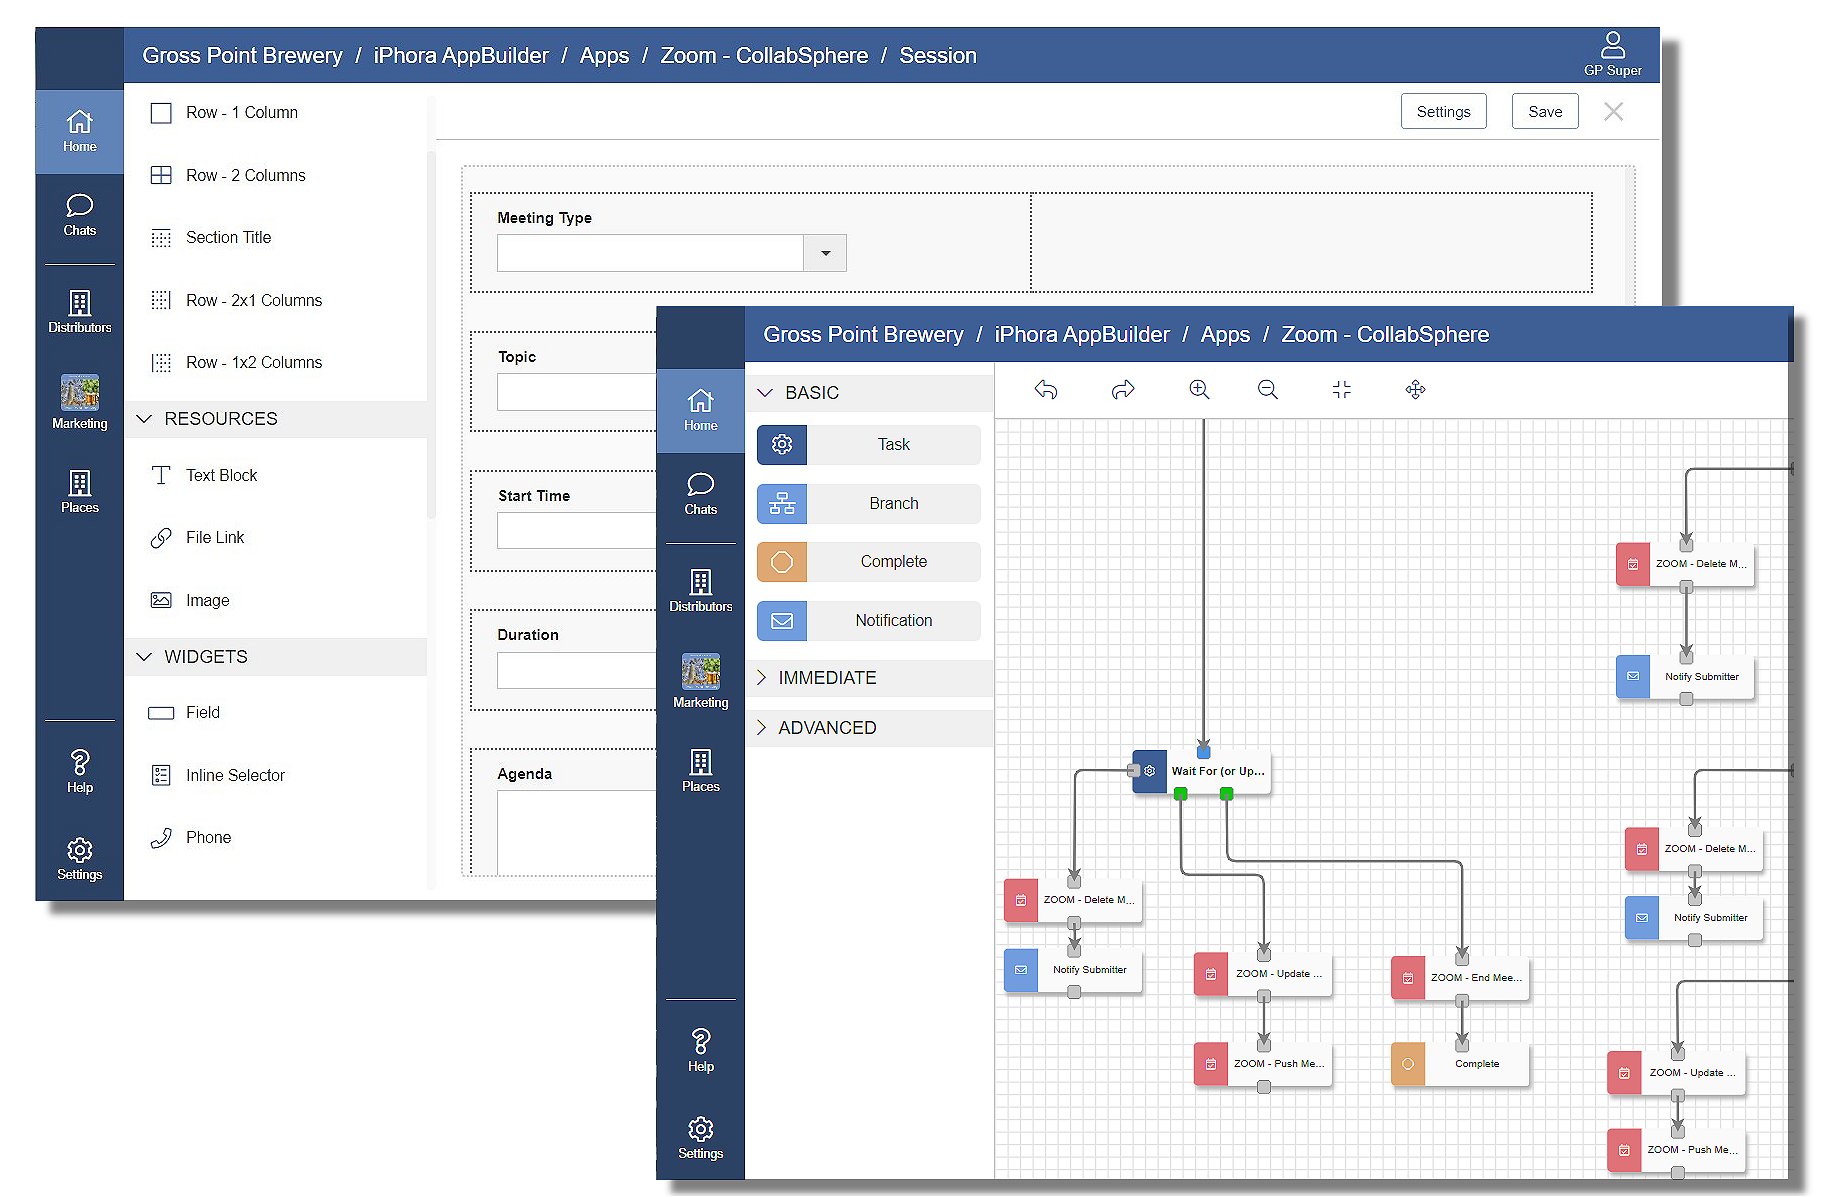Collapse the WIDGETS section
Viewport: 1827px width, 1197px height.
pyautogui.click(x=205, y=657)
